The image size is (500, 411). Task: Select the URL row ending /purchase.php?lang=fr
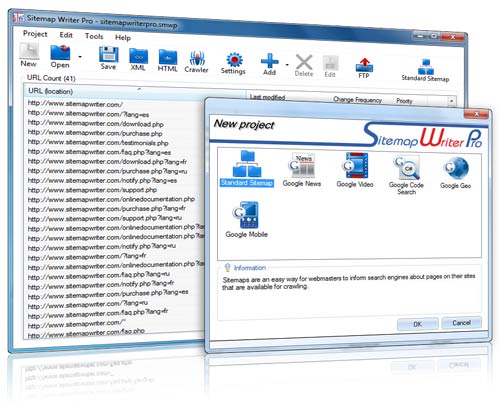pos(107,209)
